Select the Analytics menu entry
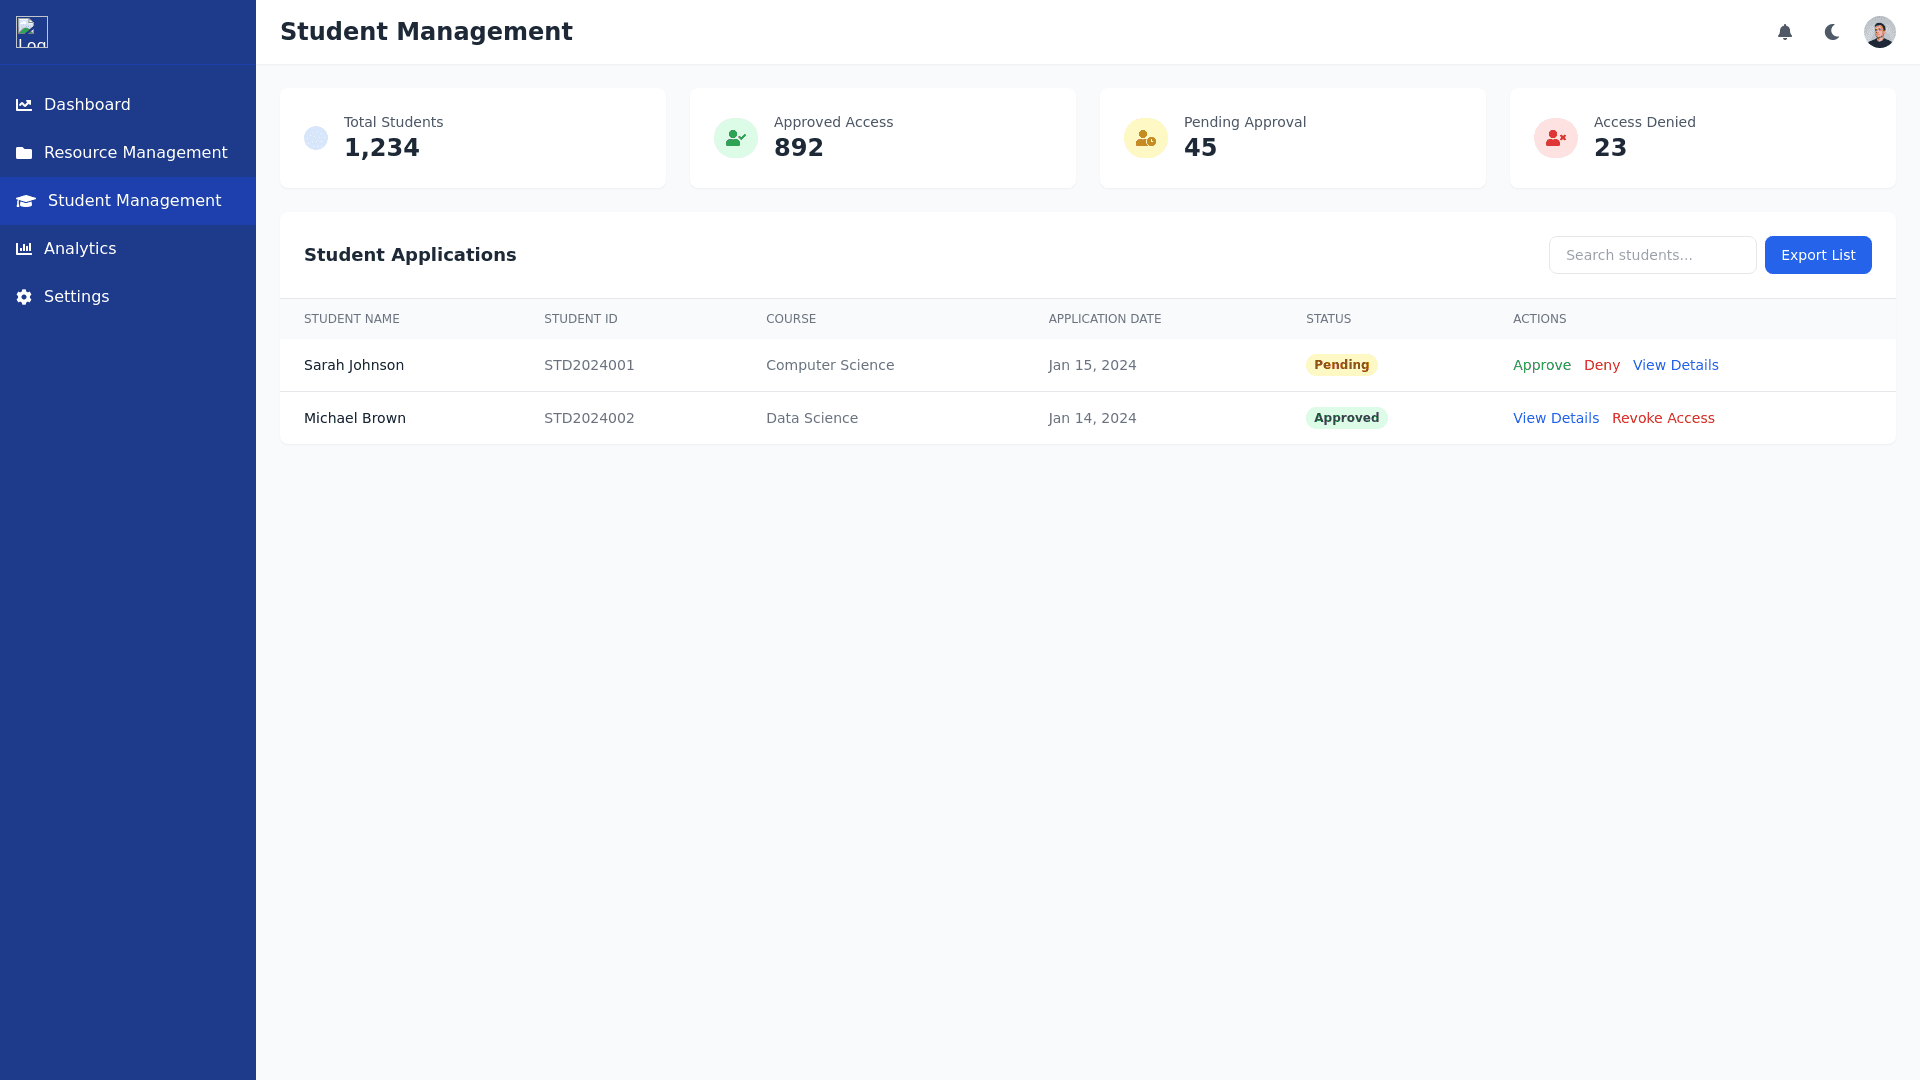Image resolution: width=1920 pixels, height=1080 pixels. tap(81, 248)
